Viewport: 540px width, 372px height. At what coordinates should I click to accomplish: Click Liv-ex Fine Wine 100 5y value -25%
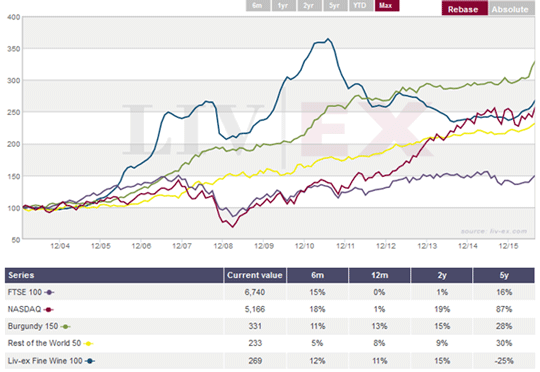[x=504, y=361]
